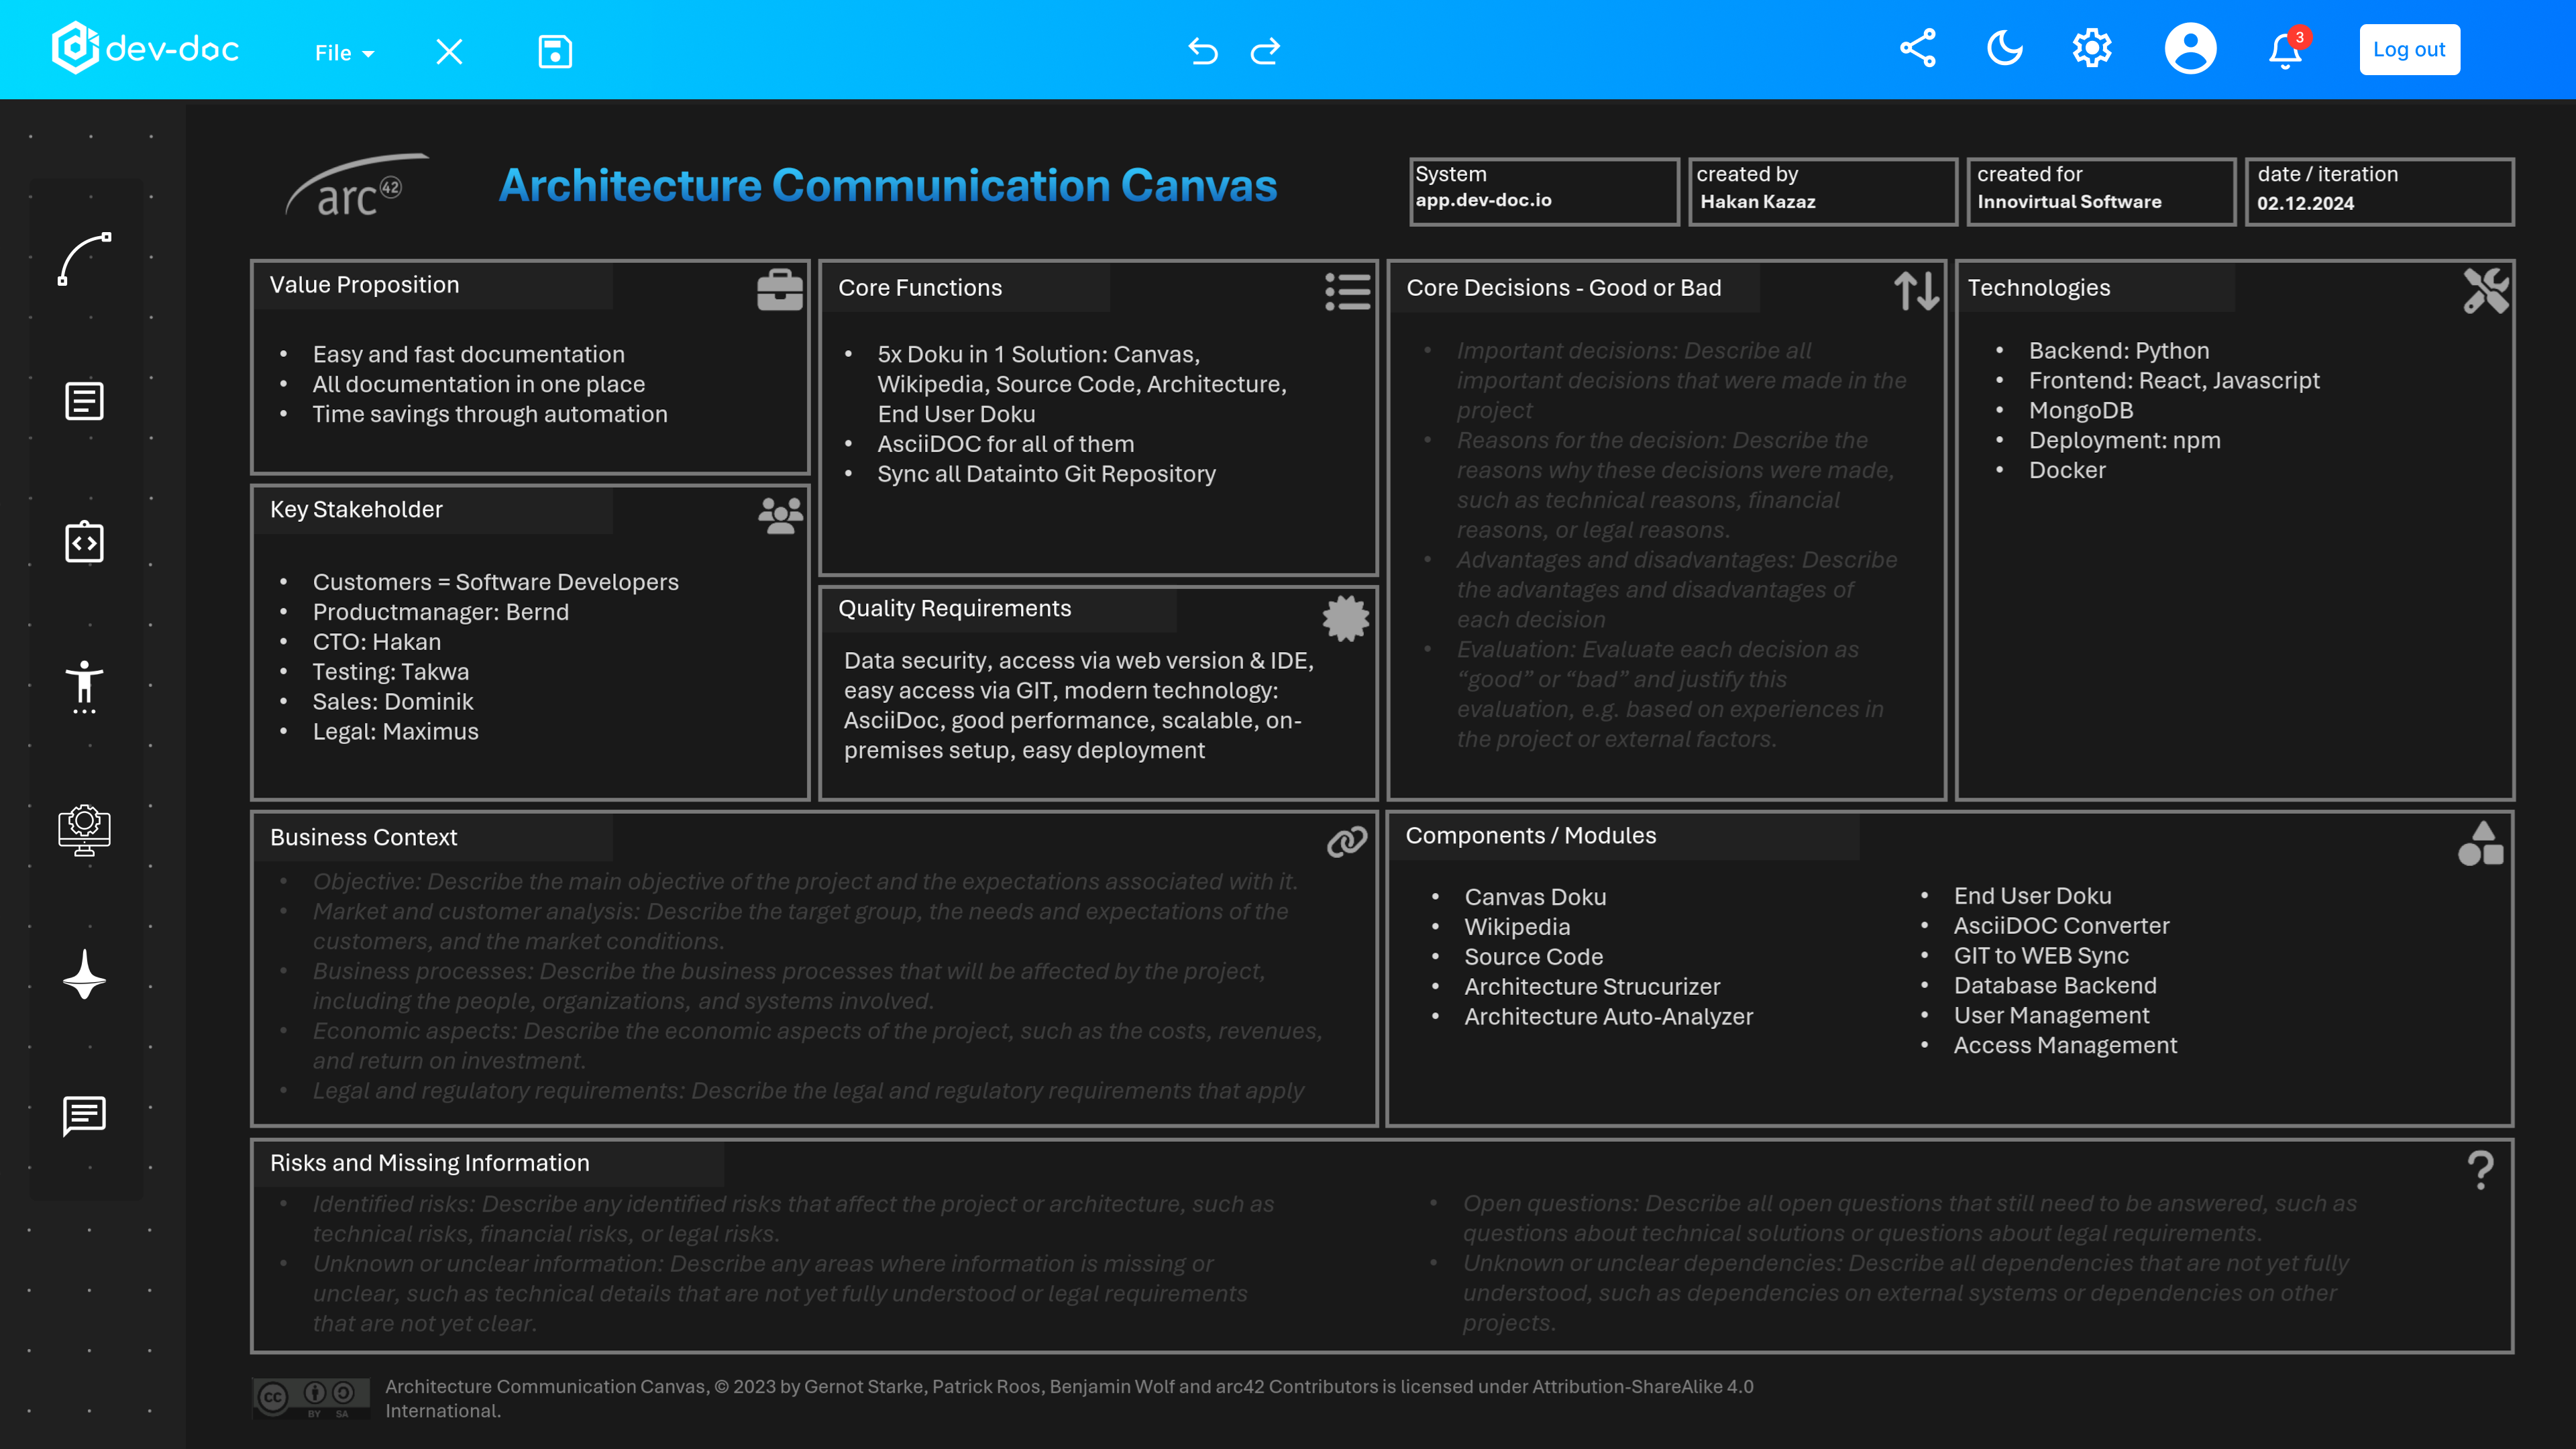Open notifications bell with 3 alerts
The height and width of the screenshot is (1449, 2576).
[2285, 50]
